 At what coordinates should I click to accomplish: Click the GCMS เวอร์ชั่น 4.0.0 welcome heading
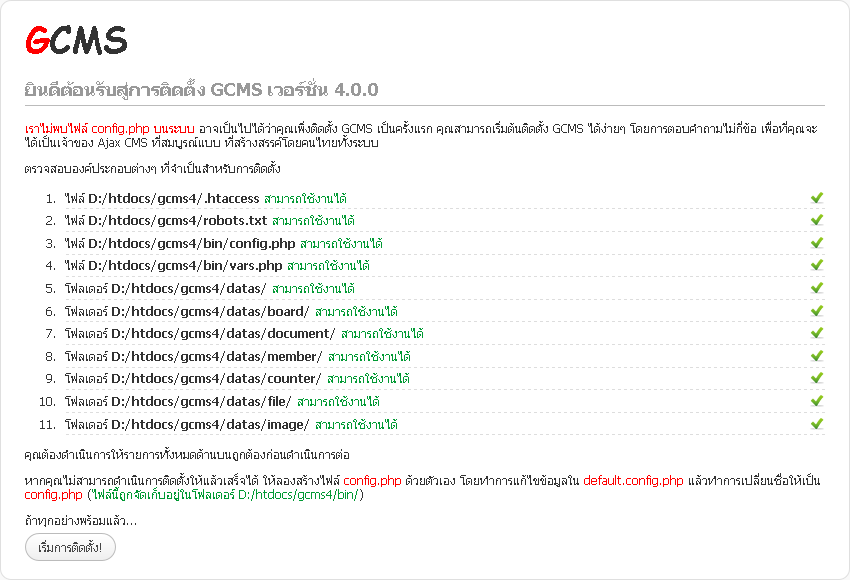coord(201,89)
